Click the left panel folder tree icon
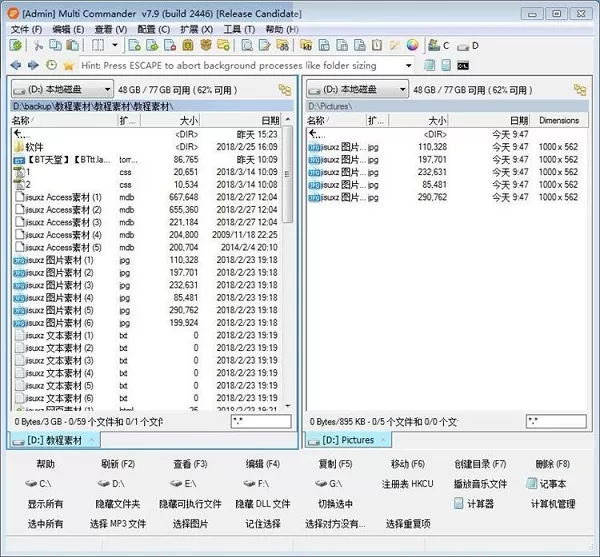This screenshot has width=600, height=557. 285,90
